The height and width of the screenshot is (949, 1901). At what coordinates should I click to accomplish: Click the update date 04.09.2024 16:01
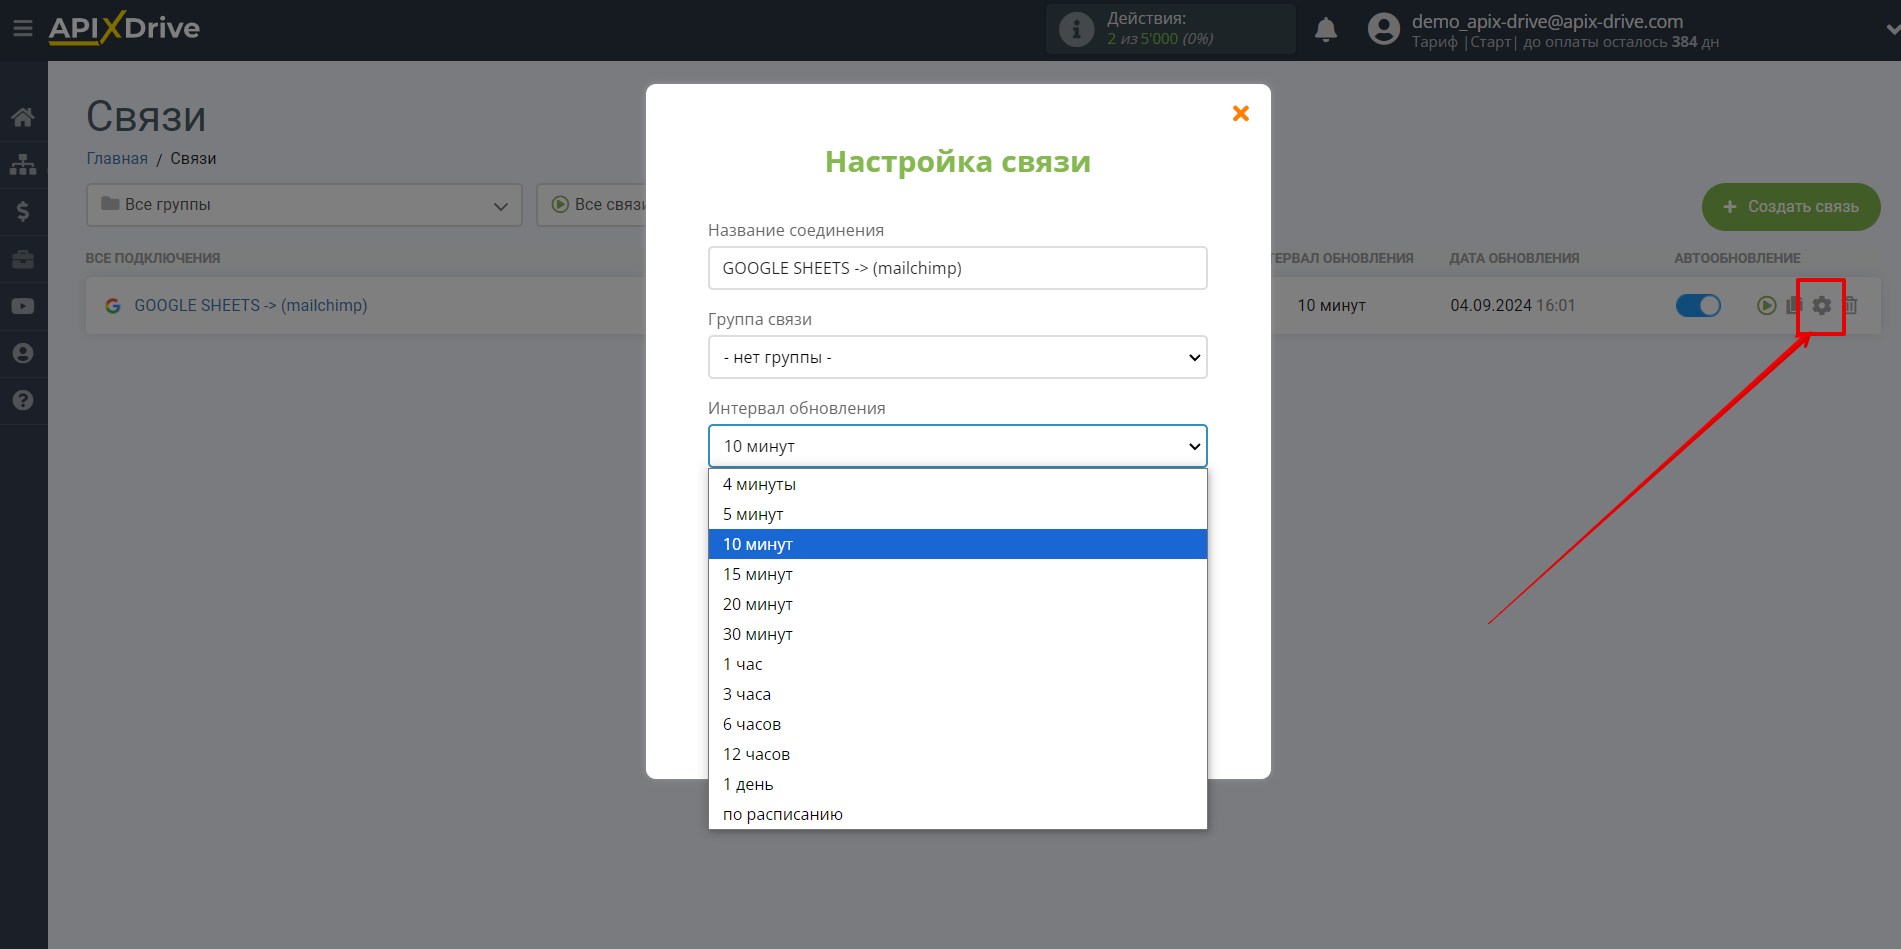(1513, 305)
